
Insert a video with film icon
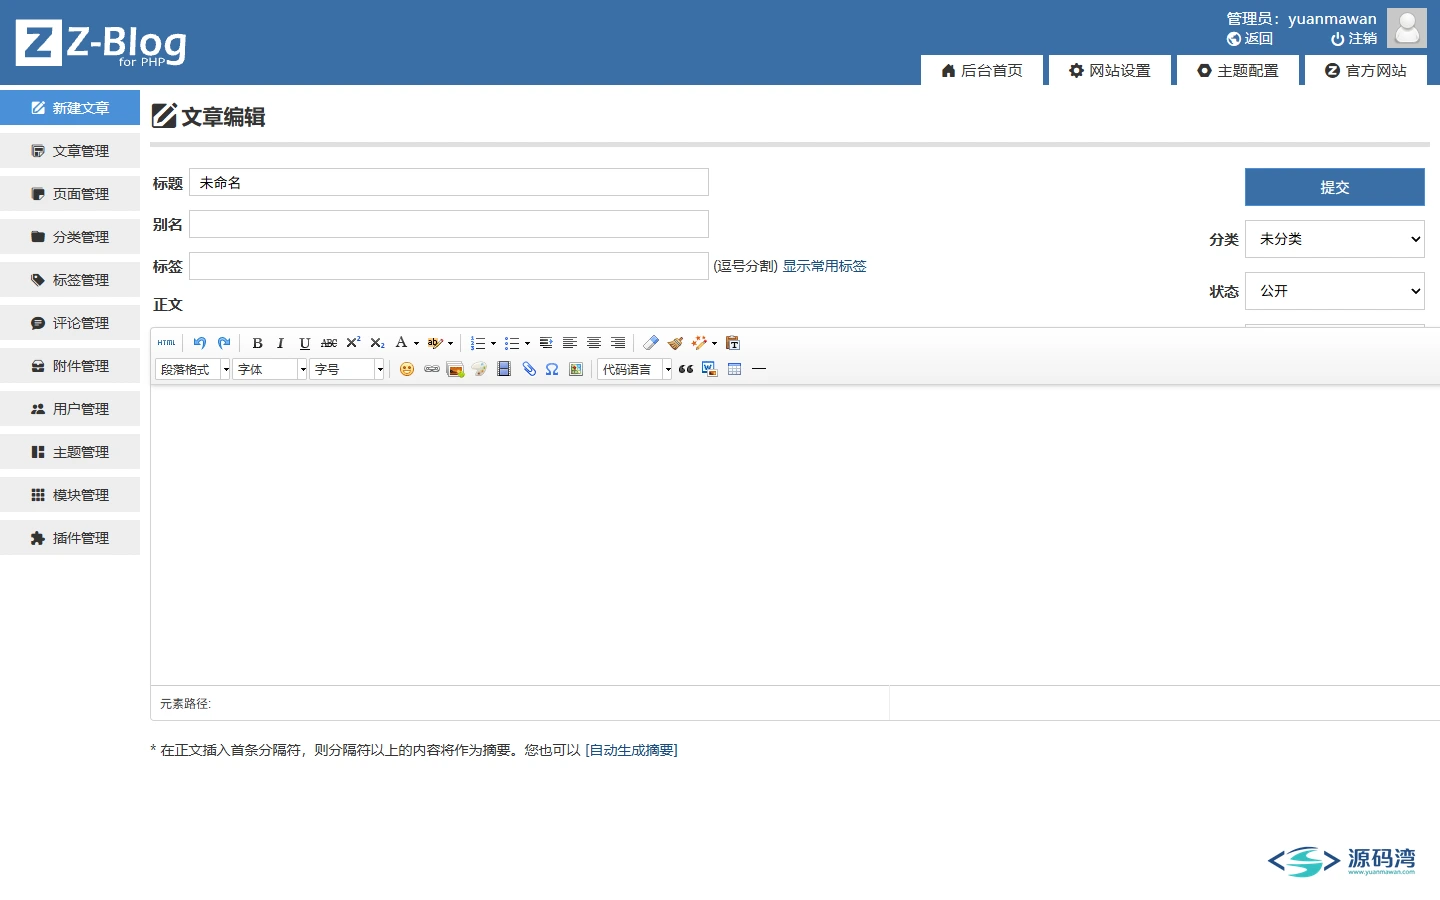tap(504, 369)
